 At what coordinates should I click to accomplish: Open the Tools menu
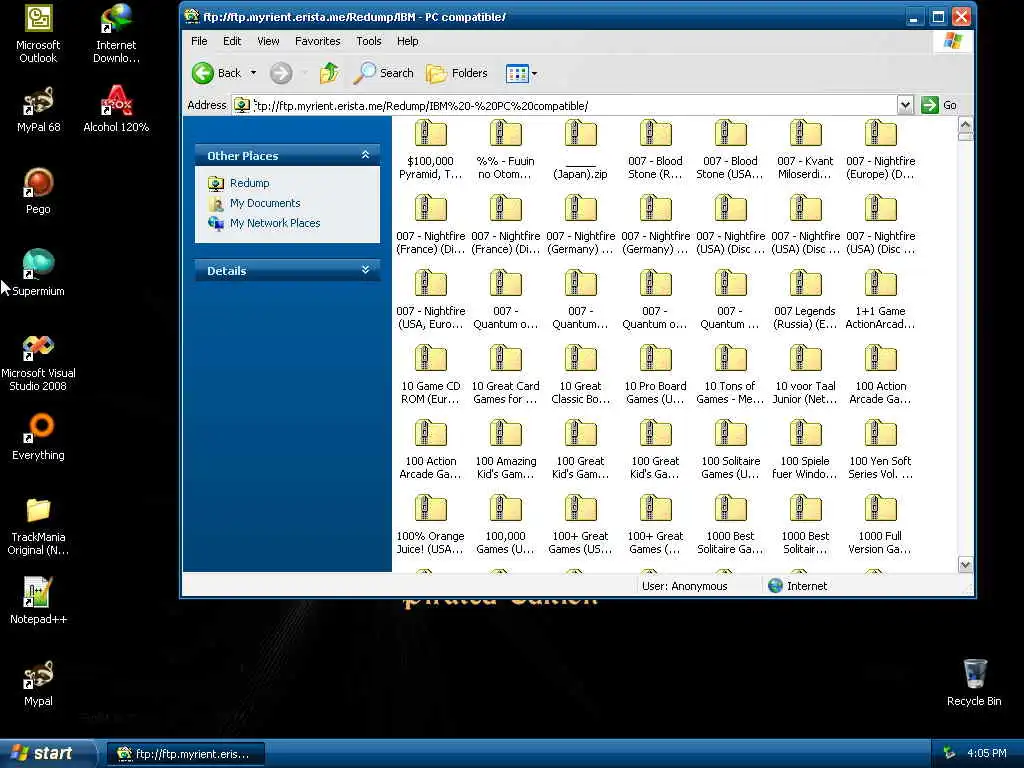pyautogui.click(x=368, y=41)
